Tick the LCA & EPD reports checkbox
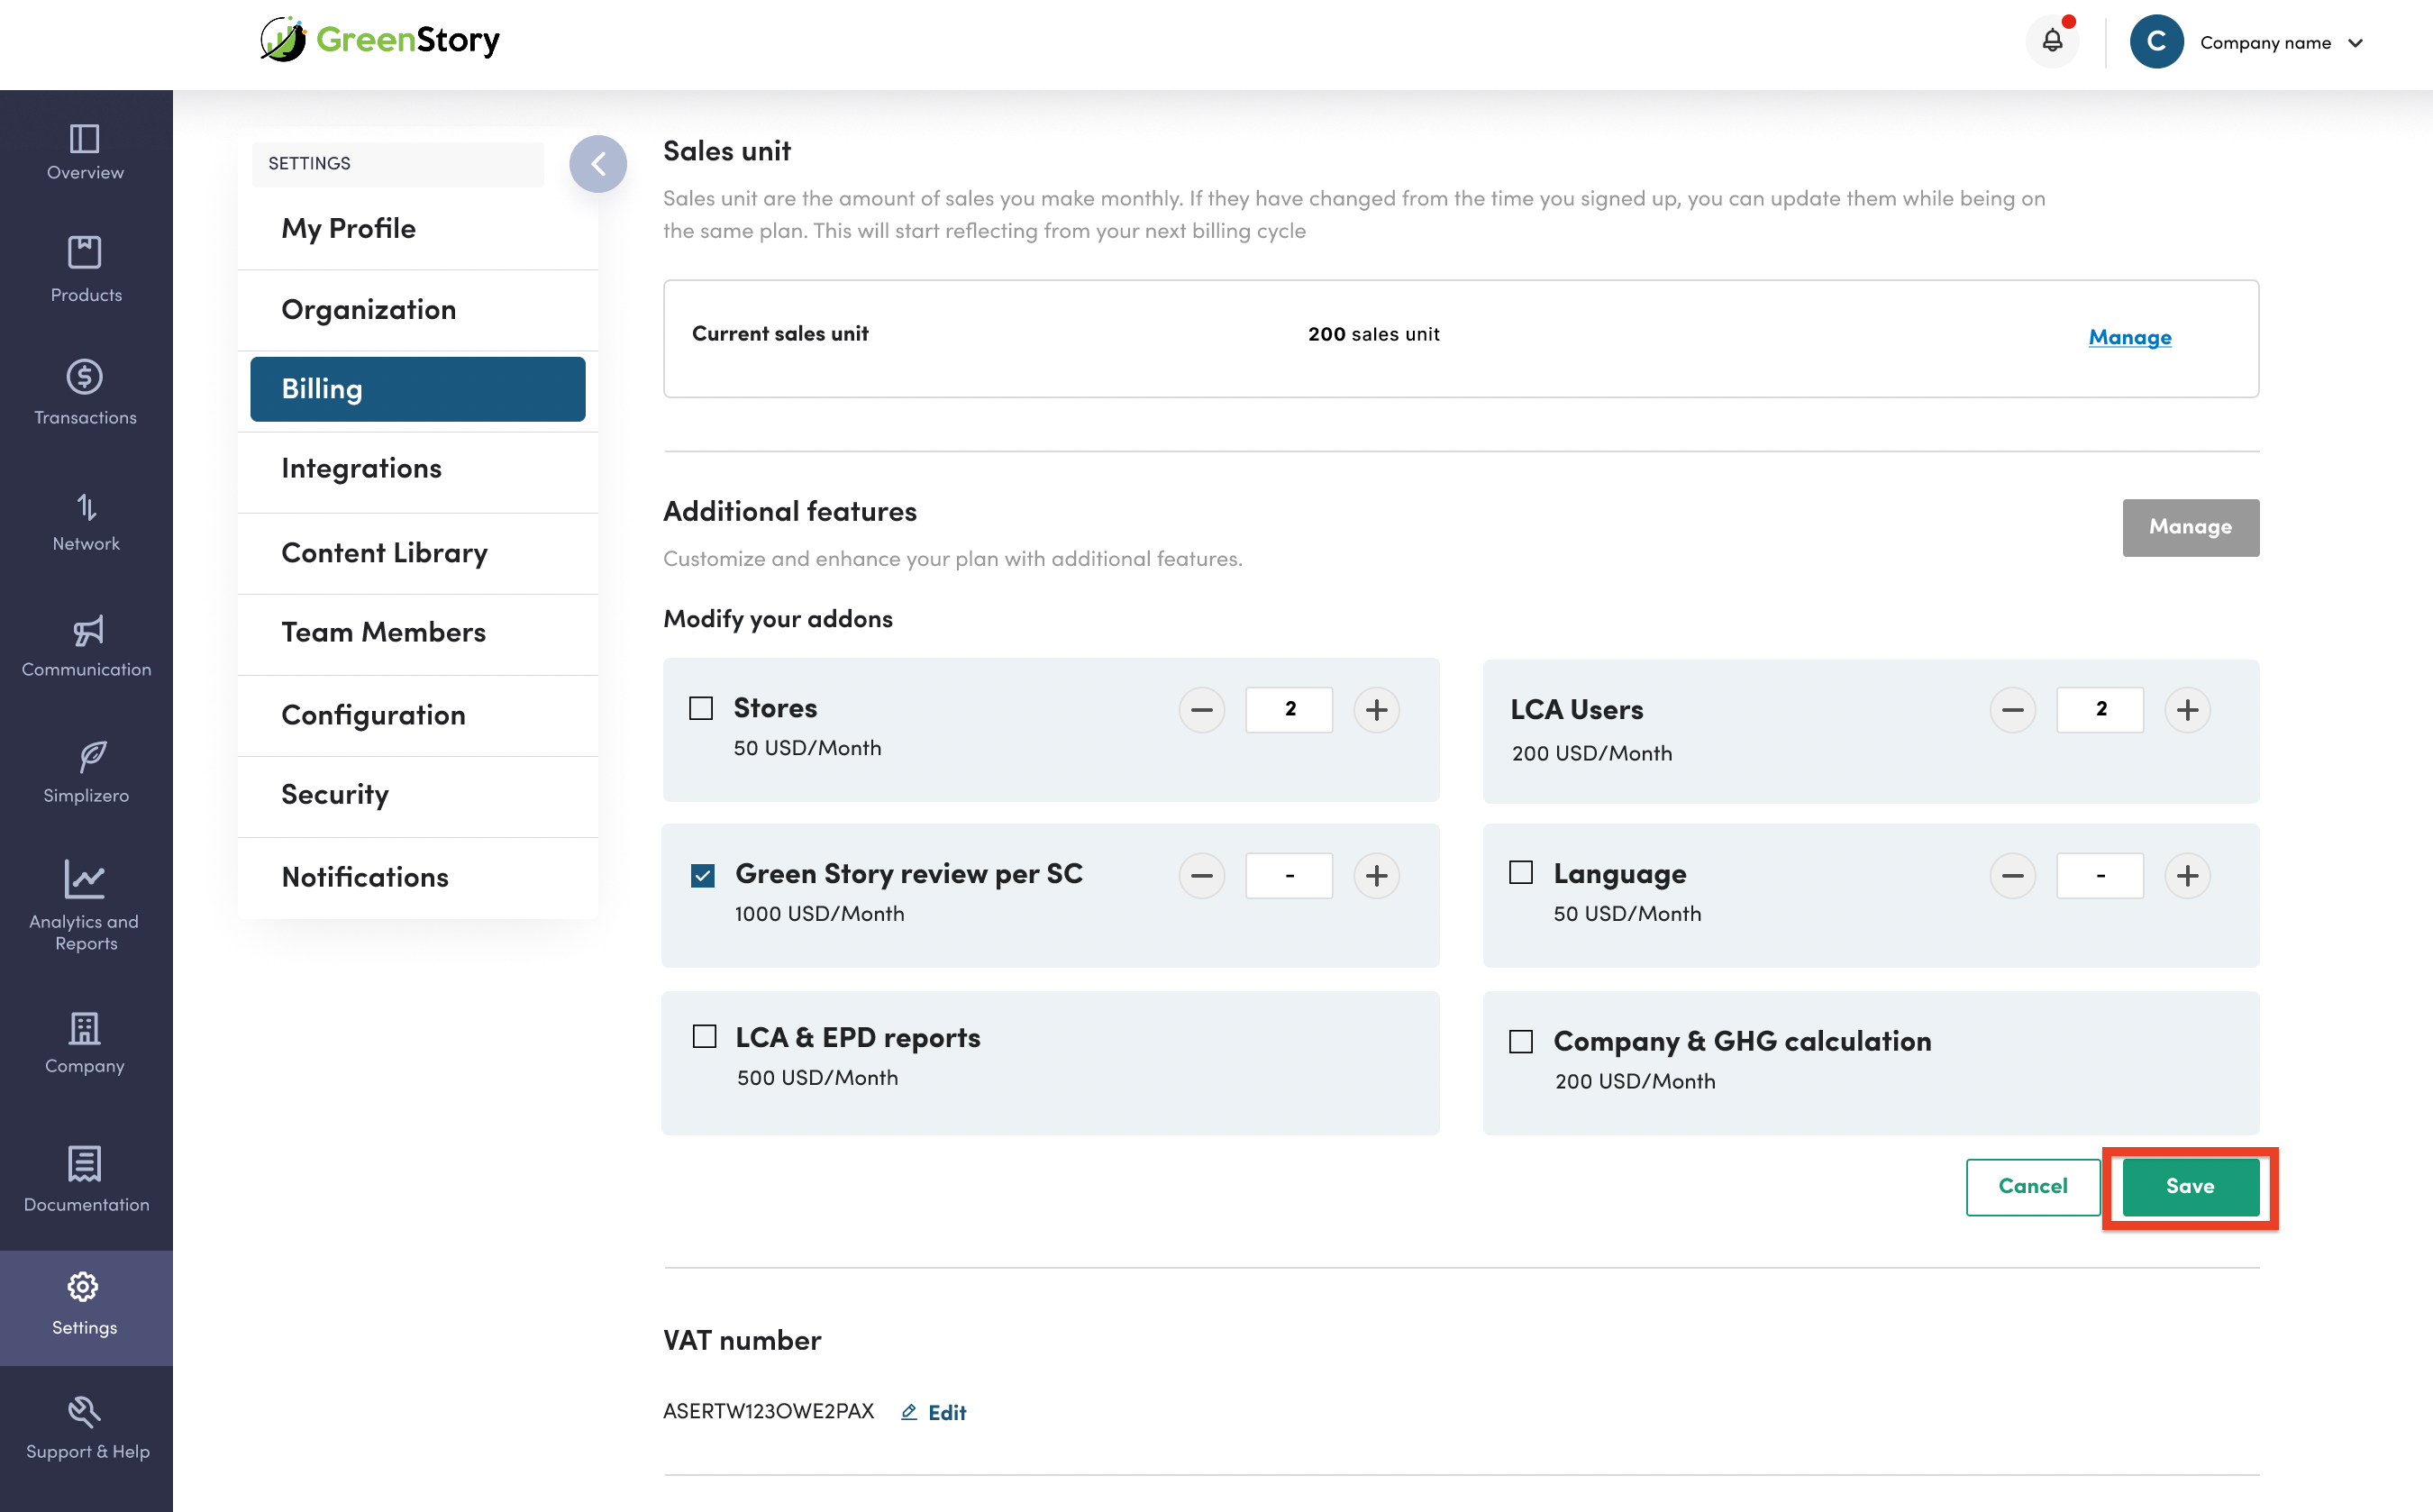Screen dimensions: 2433x1512 pos(704,1037)
